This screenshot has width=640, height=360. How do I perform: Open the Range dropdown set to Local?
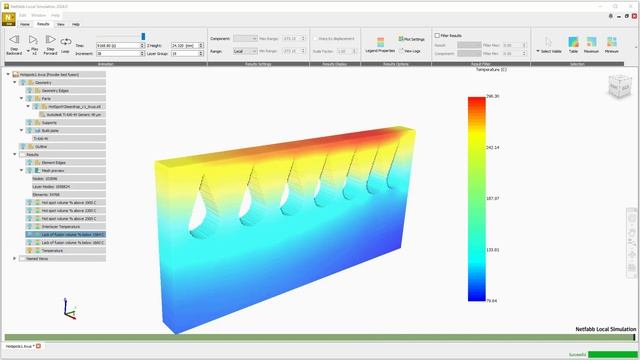(x=245, y=51)
